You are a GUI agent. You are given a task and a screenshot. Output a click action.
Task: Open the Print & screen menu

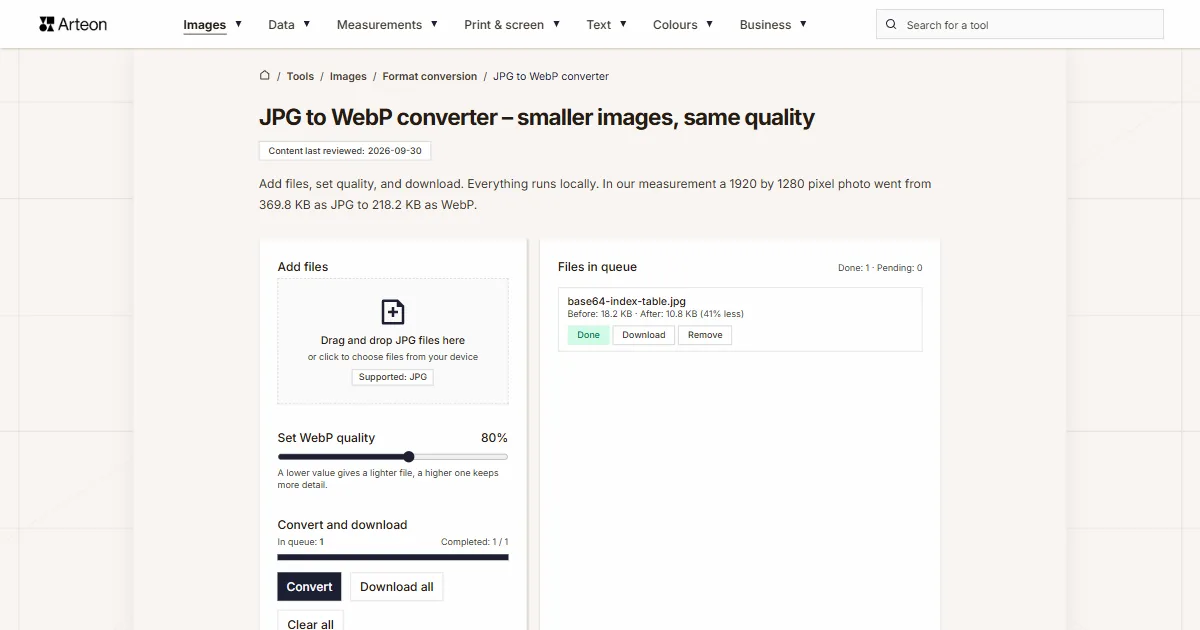(x=512, y=24)
